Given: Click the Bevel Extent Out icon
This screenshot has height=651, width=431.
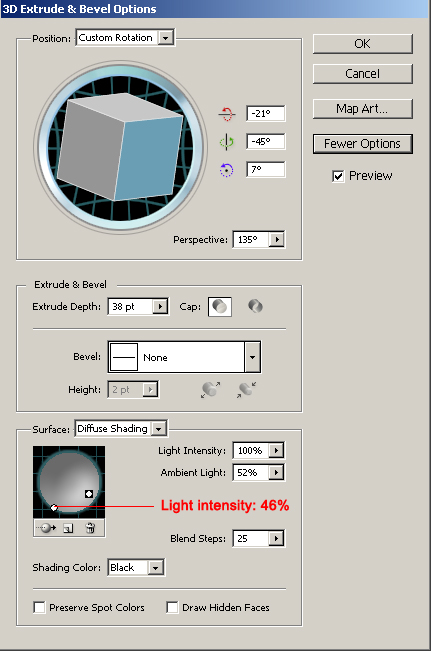Looking at the screenshot, I should [x=211, y=389].
